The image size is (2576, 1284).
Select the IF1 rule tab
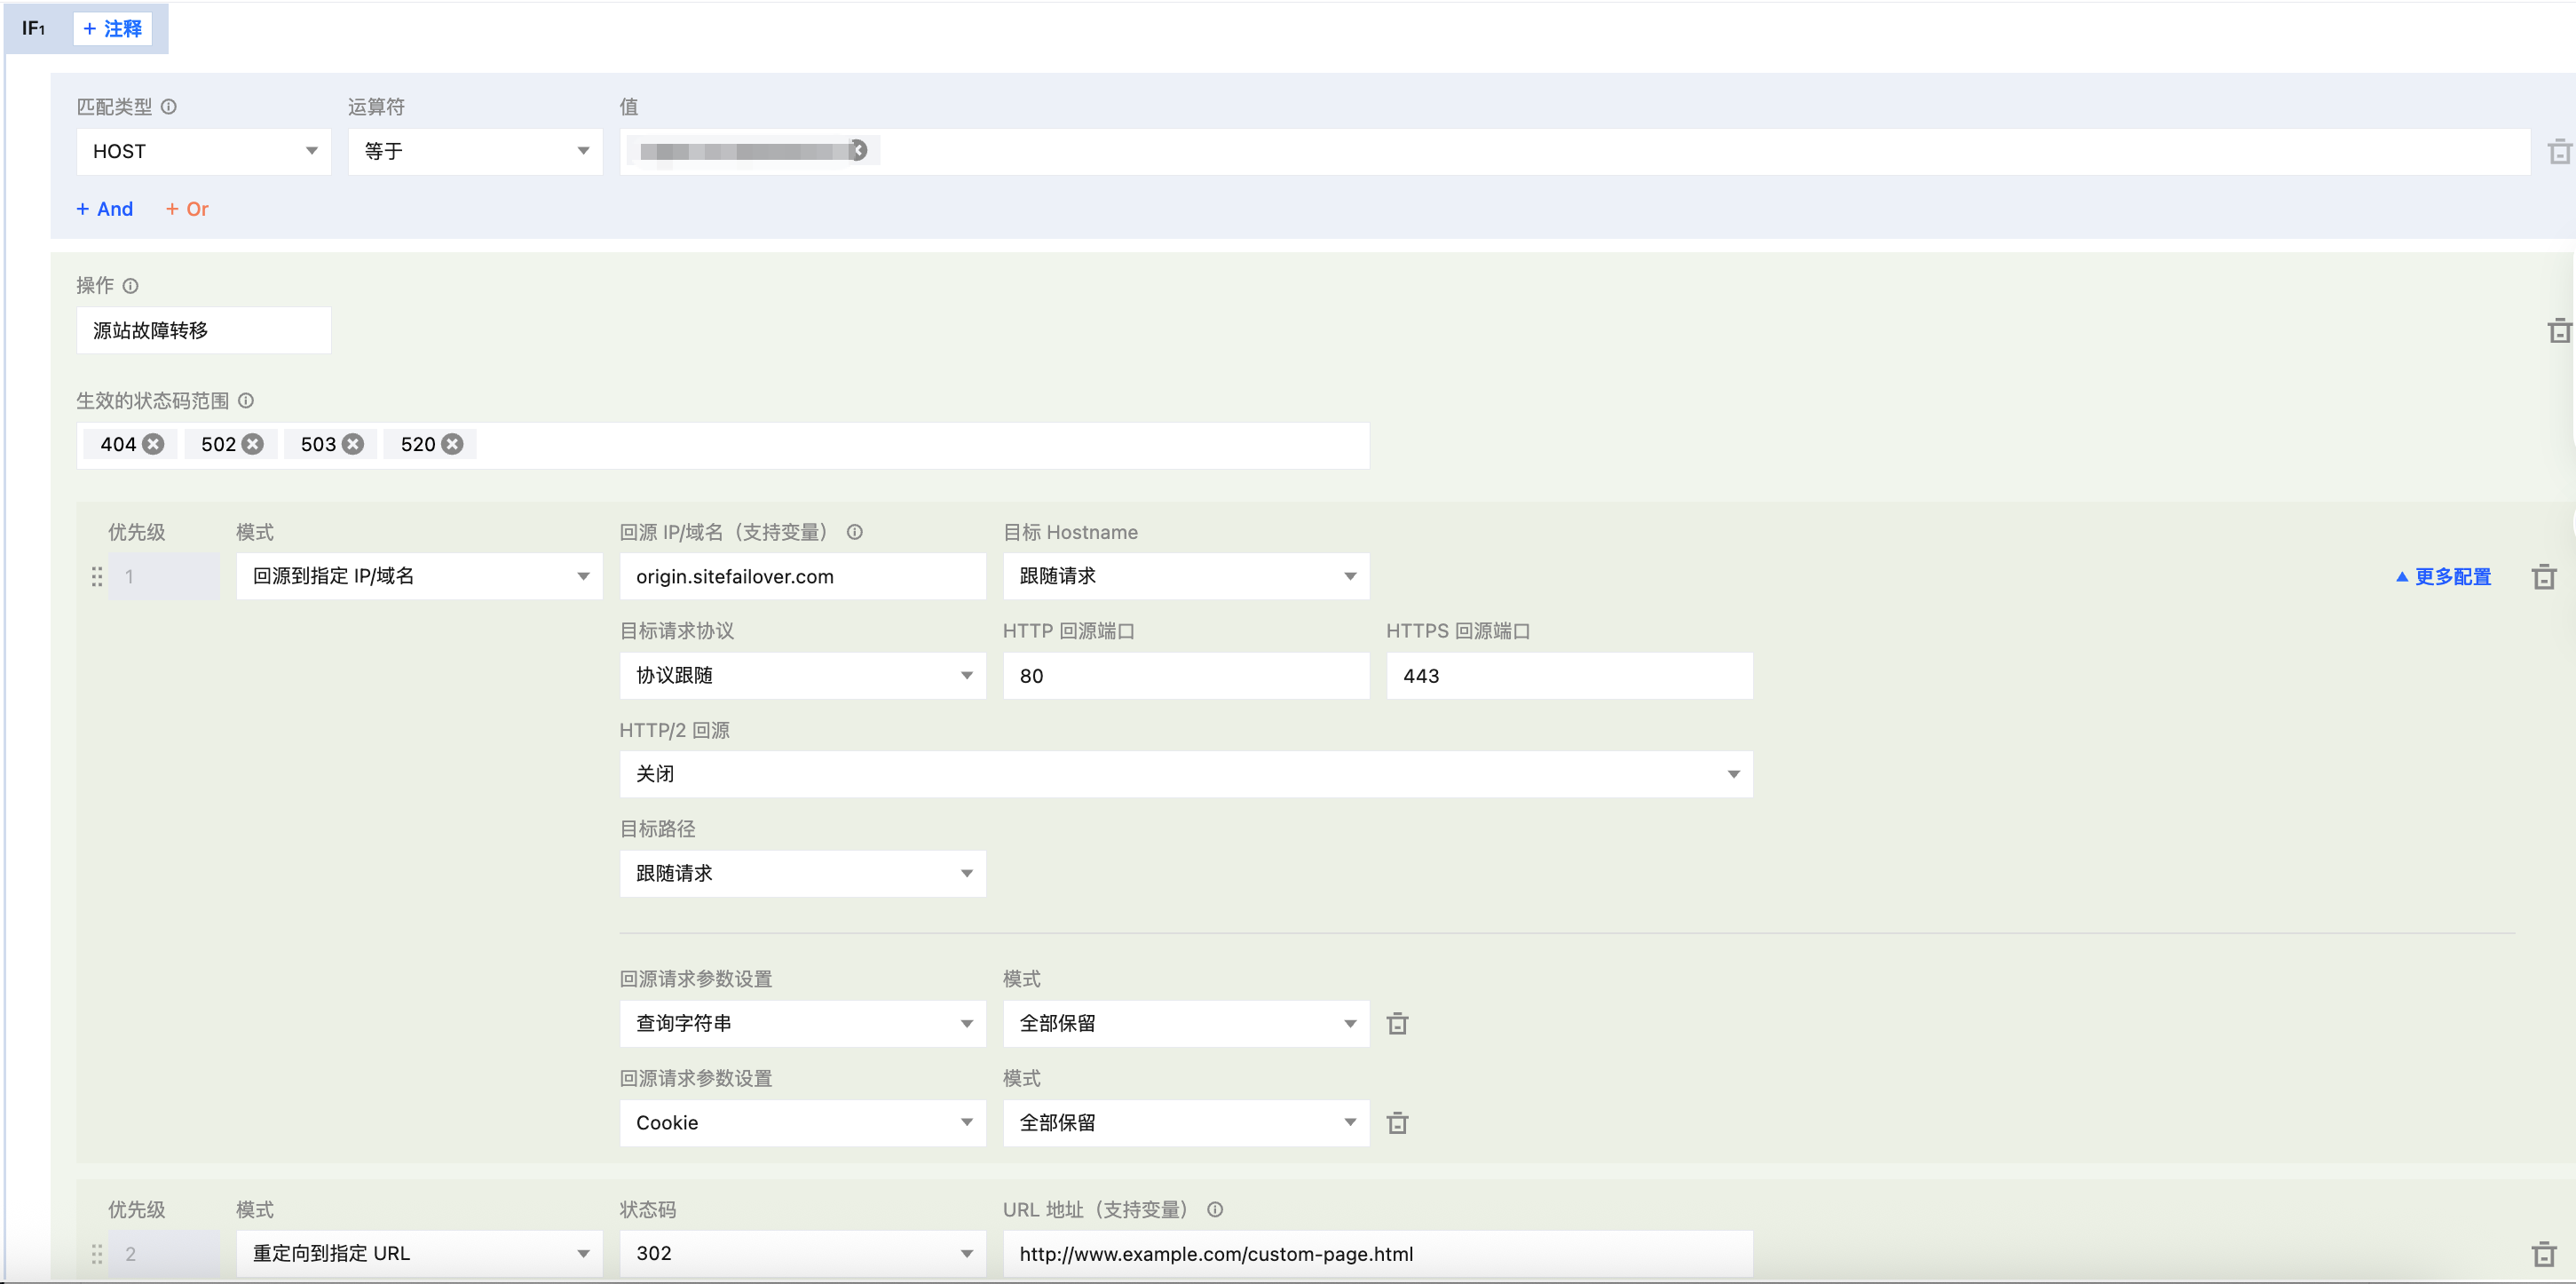[x=34, y=29]
